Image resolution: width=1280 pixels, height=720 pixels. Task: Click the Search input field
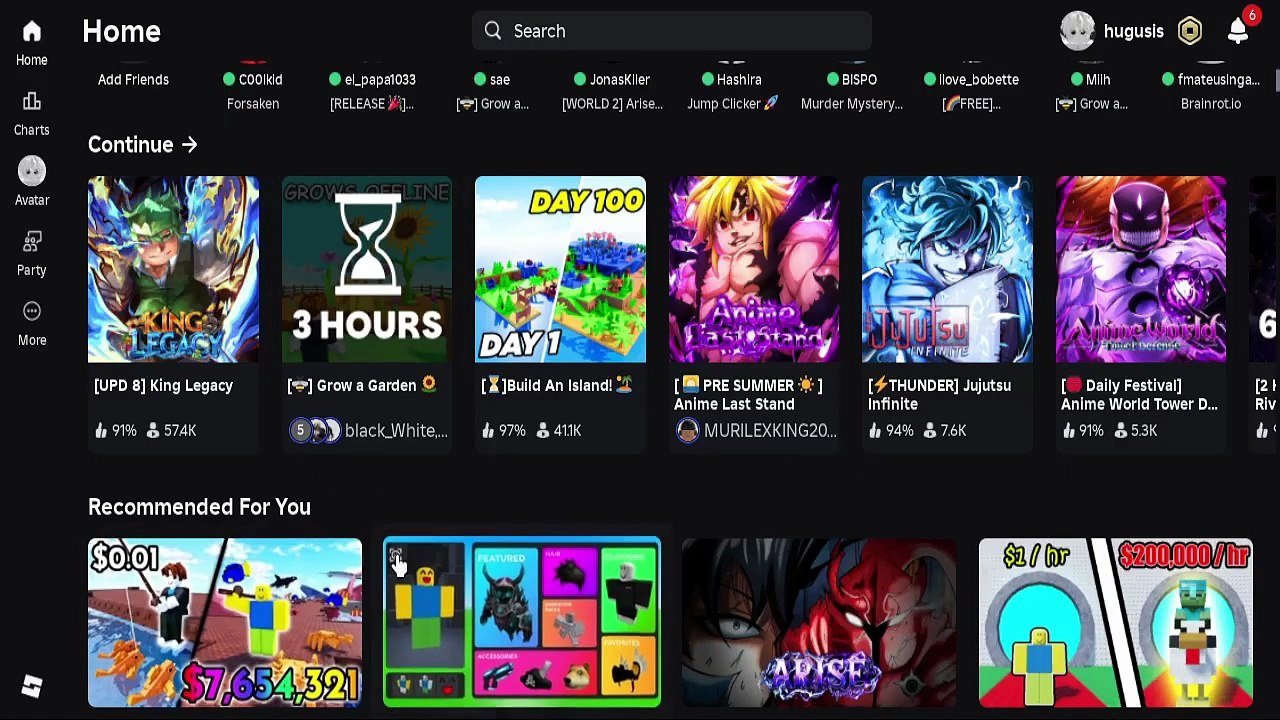[x=672, y=31]
